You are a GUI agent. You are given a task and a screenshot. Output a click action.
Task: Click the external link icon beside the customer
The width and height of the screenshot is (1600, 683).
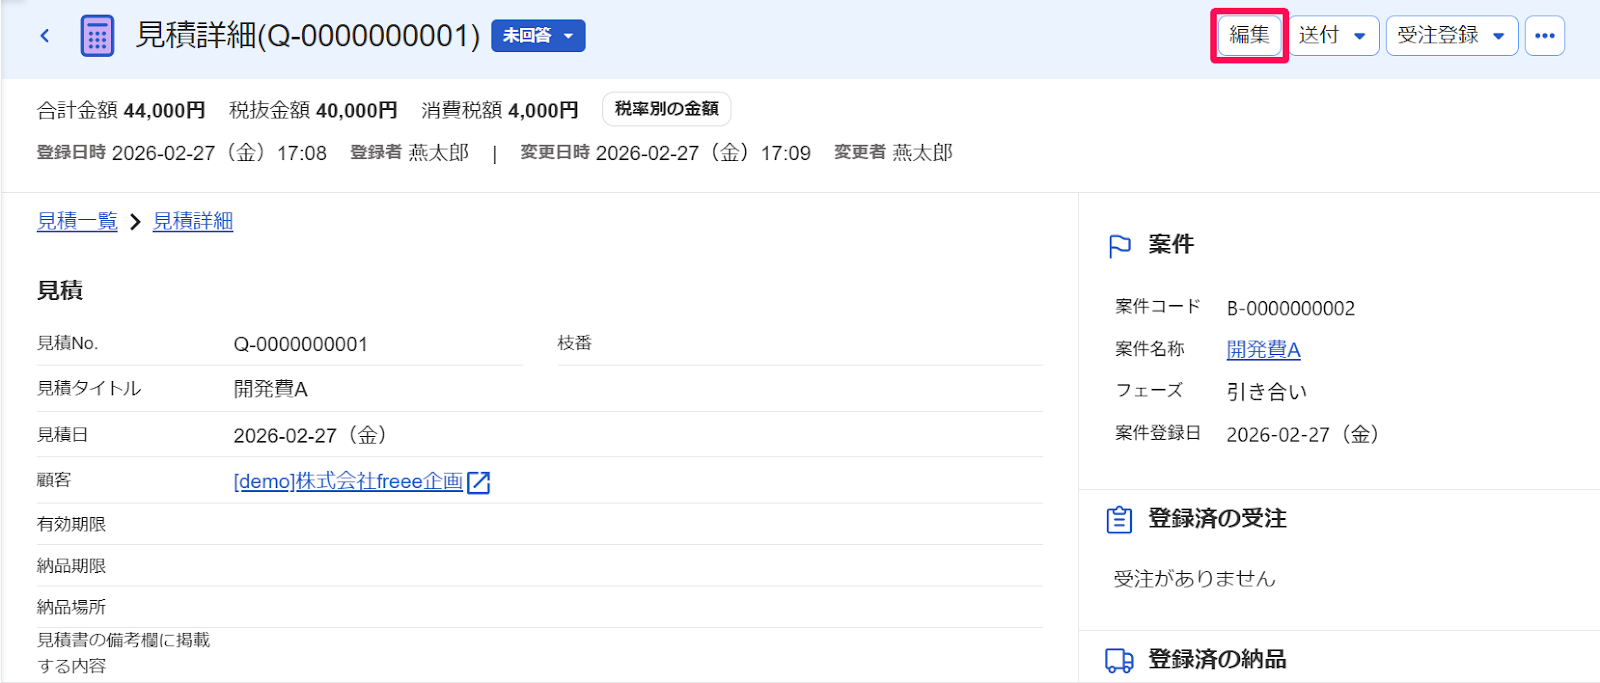[x=479, y=482]
